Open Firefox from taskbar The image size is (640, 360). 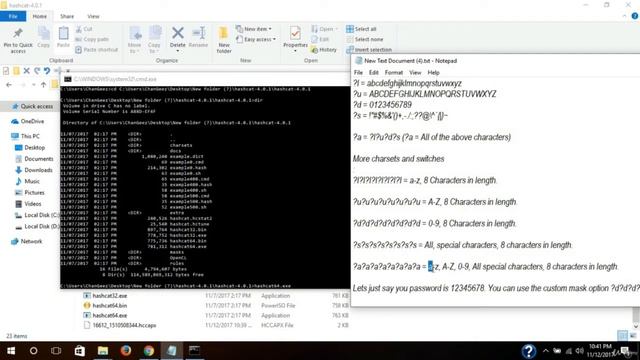[x=126, y=351]
